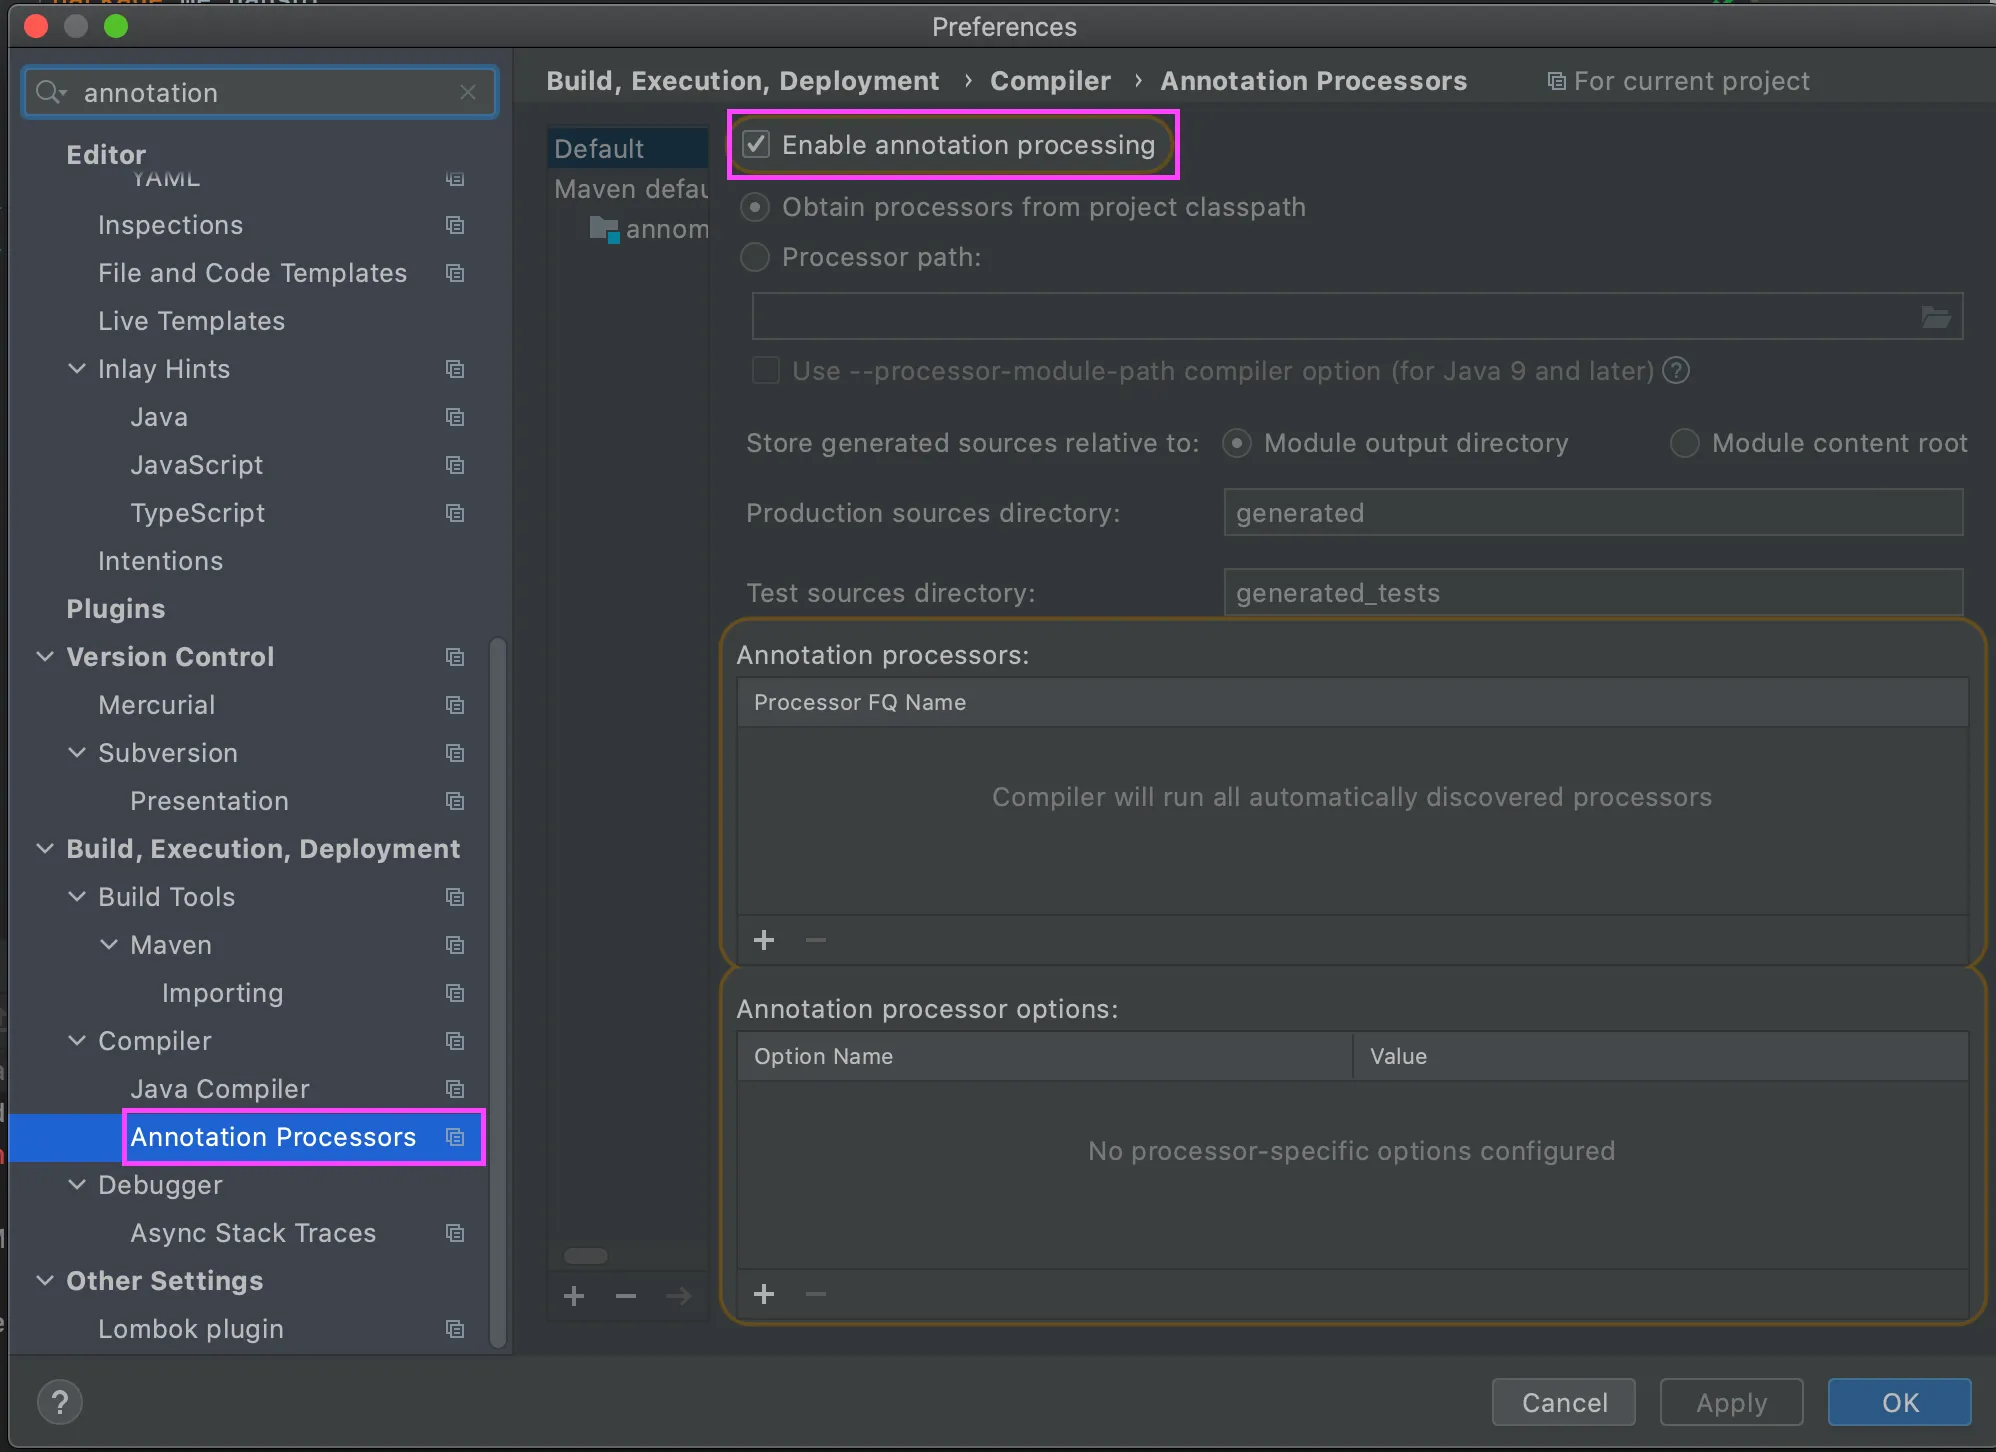Collapse the Compiler tree node

point(77,1041)
